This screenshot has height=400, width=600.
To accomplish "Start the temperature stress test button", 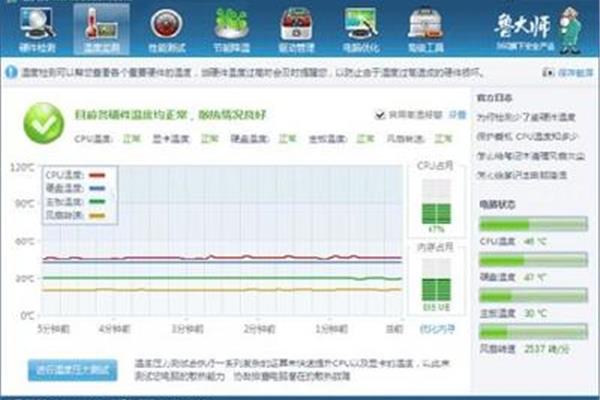I will coord(72,370).
